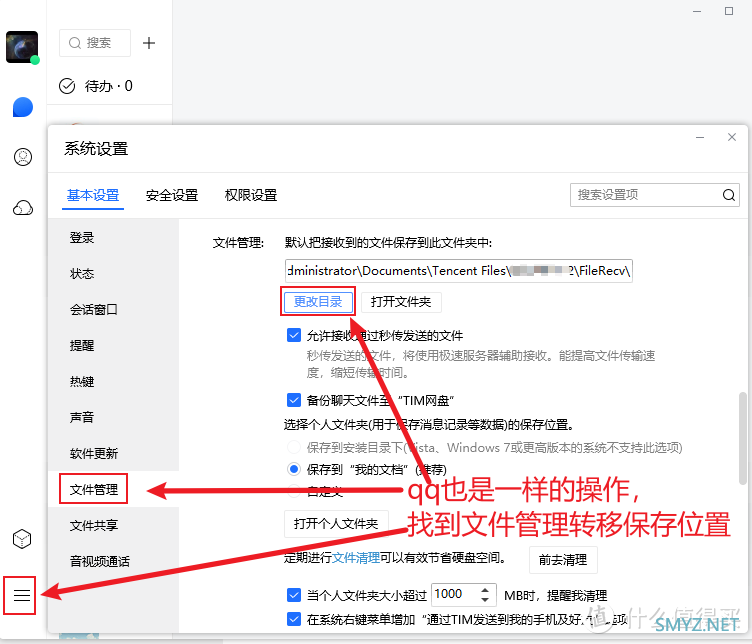Open the blue messages chat icon

(x=23, y=107)
